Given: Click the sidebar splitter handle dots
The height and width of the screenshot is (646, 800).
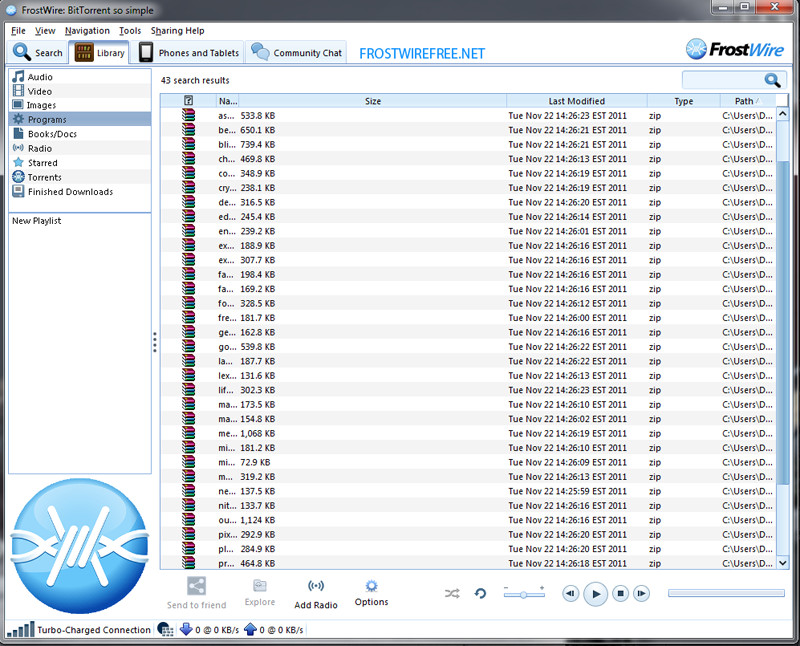Looking at the screenshot, I should coord(155,342).
